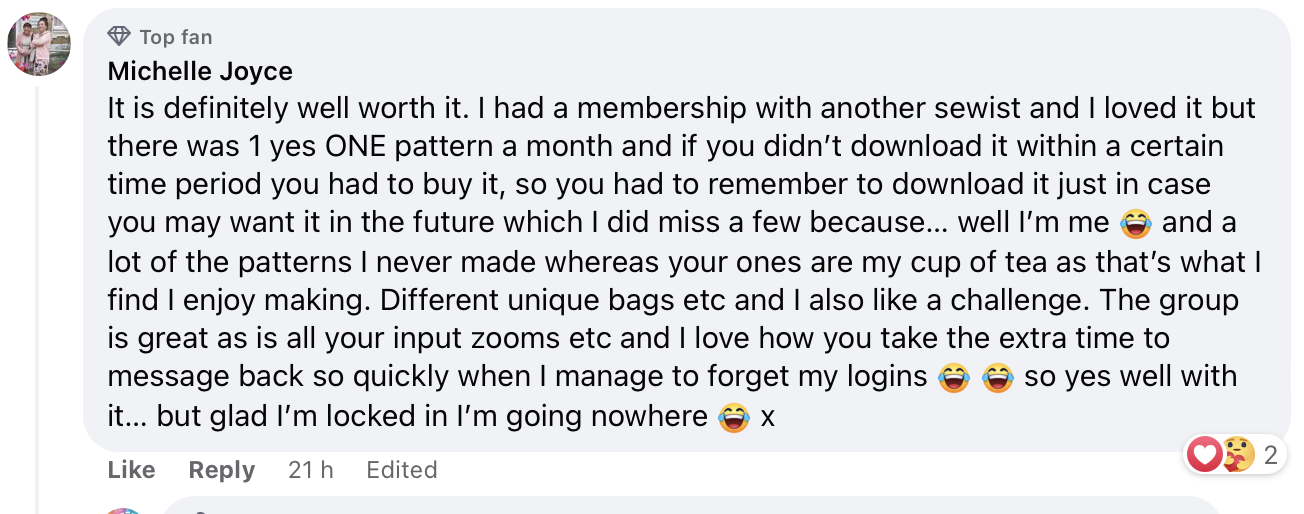Click the partially visible avatar below the comment
The width and height of the screenshot is (1304, 514).
click(x=125, y=510)
